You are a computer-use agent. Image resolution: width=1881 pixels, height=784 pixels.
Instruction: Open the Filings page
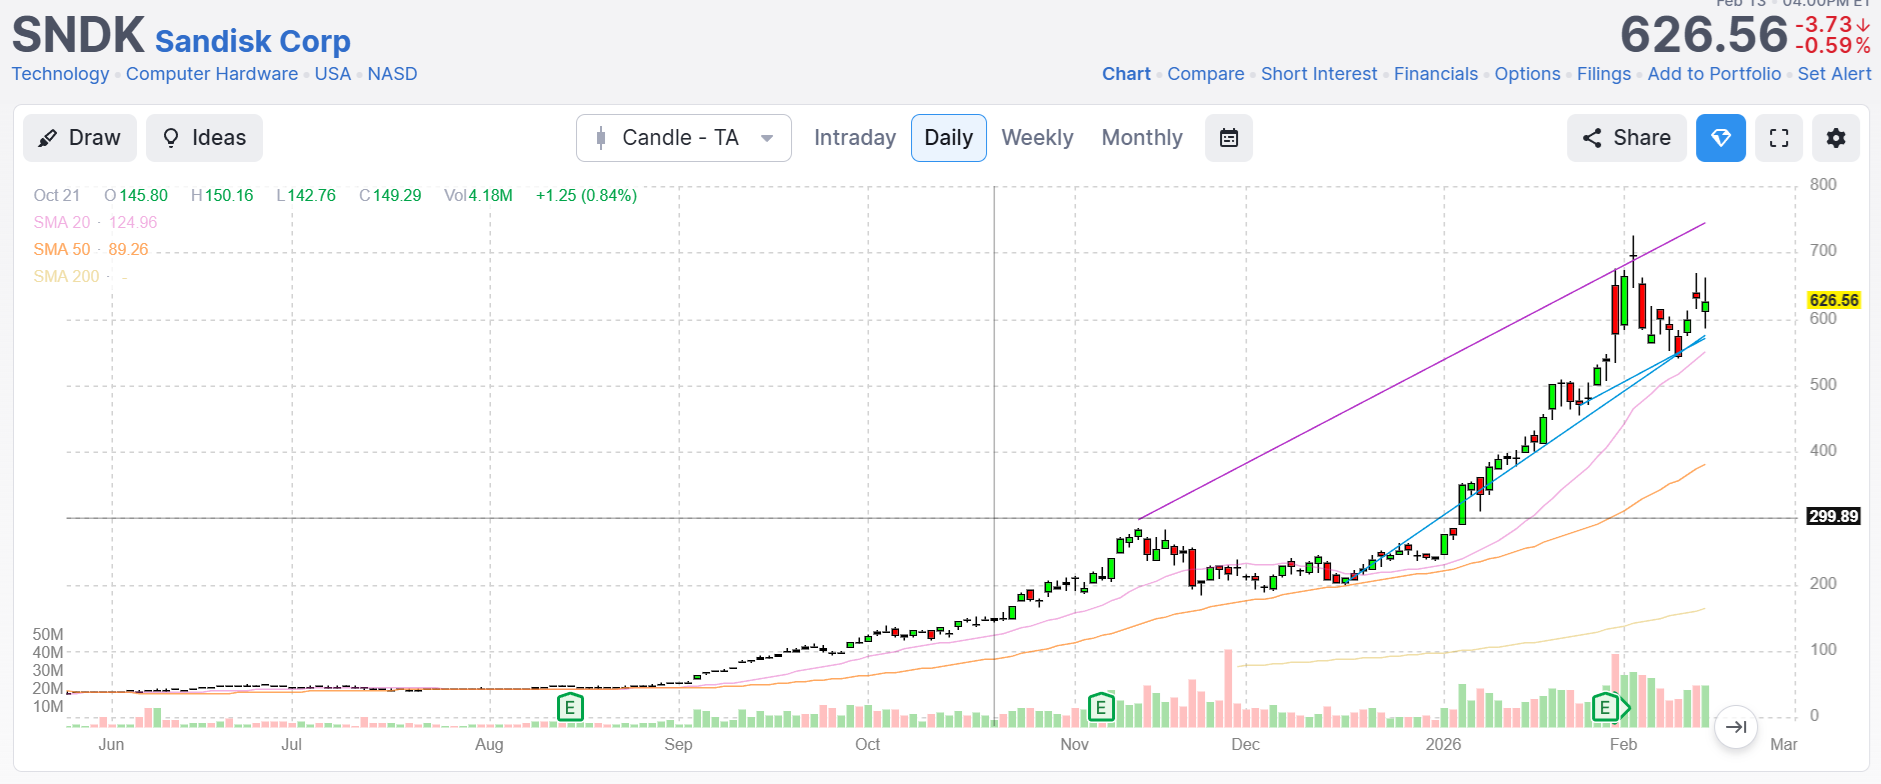point(1604,74)
